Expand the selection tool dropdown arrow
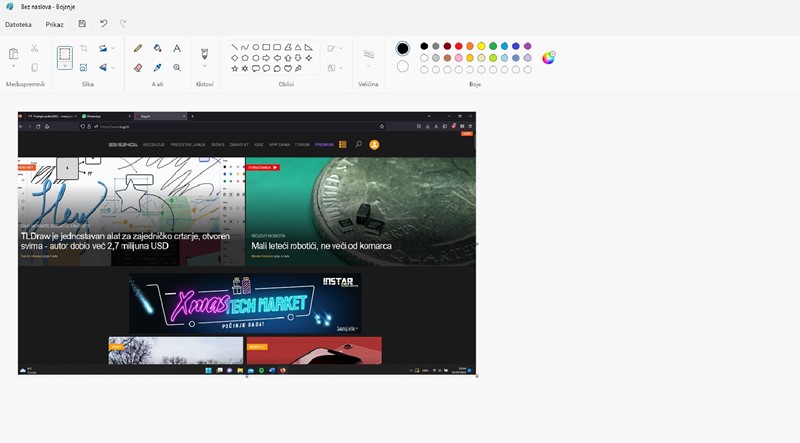Image resolution: width=800 pixels, height=443 pixels. coord(64,70)
